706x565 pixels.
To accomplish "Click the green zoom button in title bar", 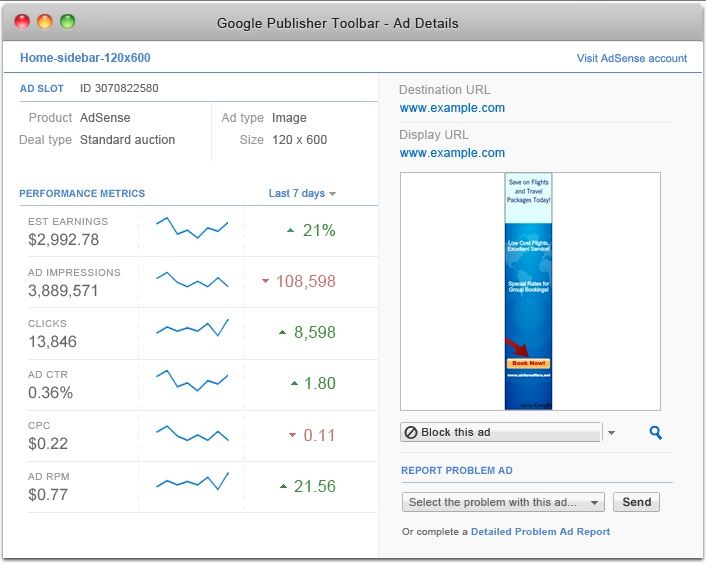I will click(67, 21).
